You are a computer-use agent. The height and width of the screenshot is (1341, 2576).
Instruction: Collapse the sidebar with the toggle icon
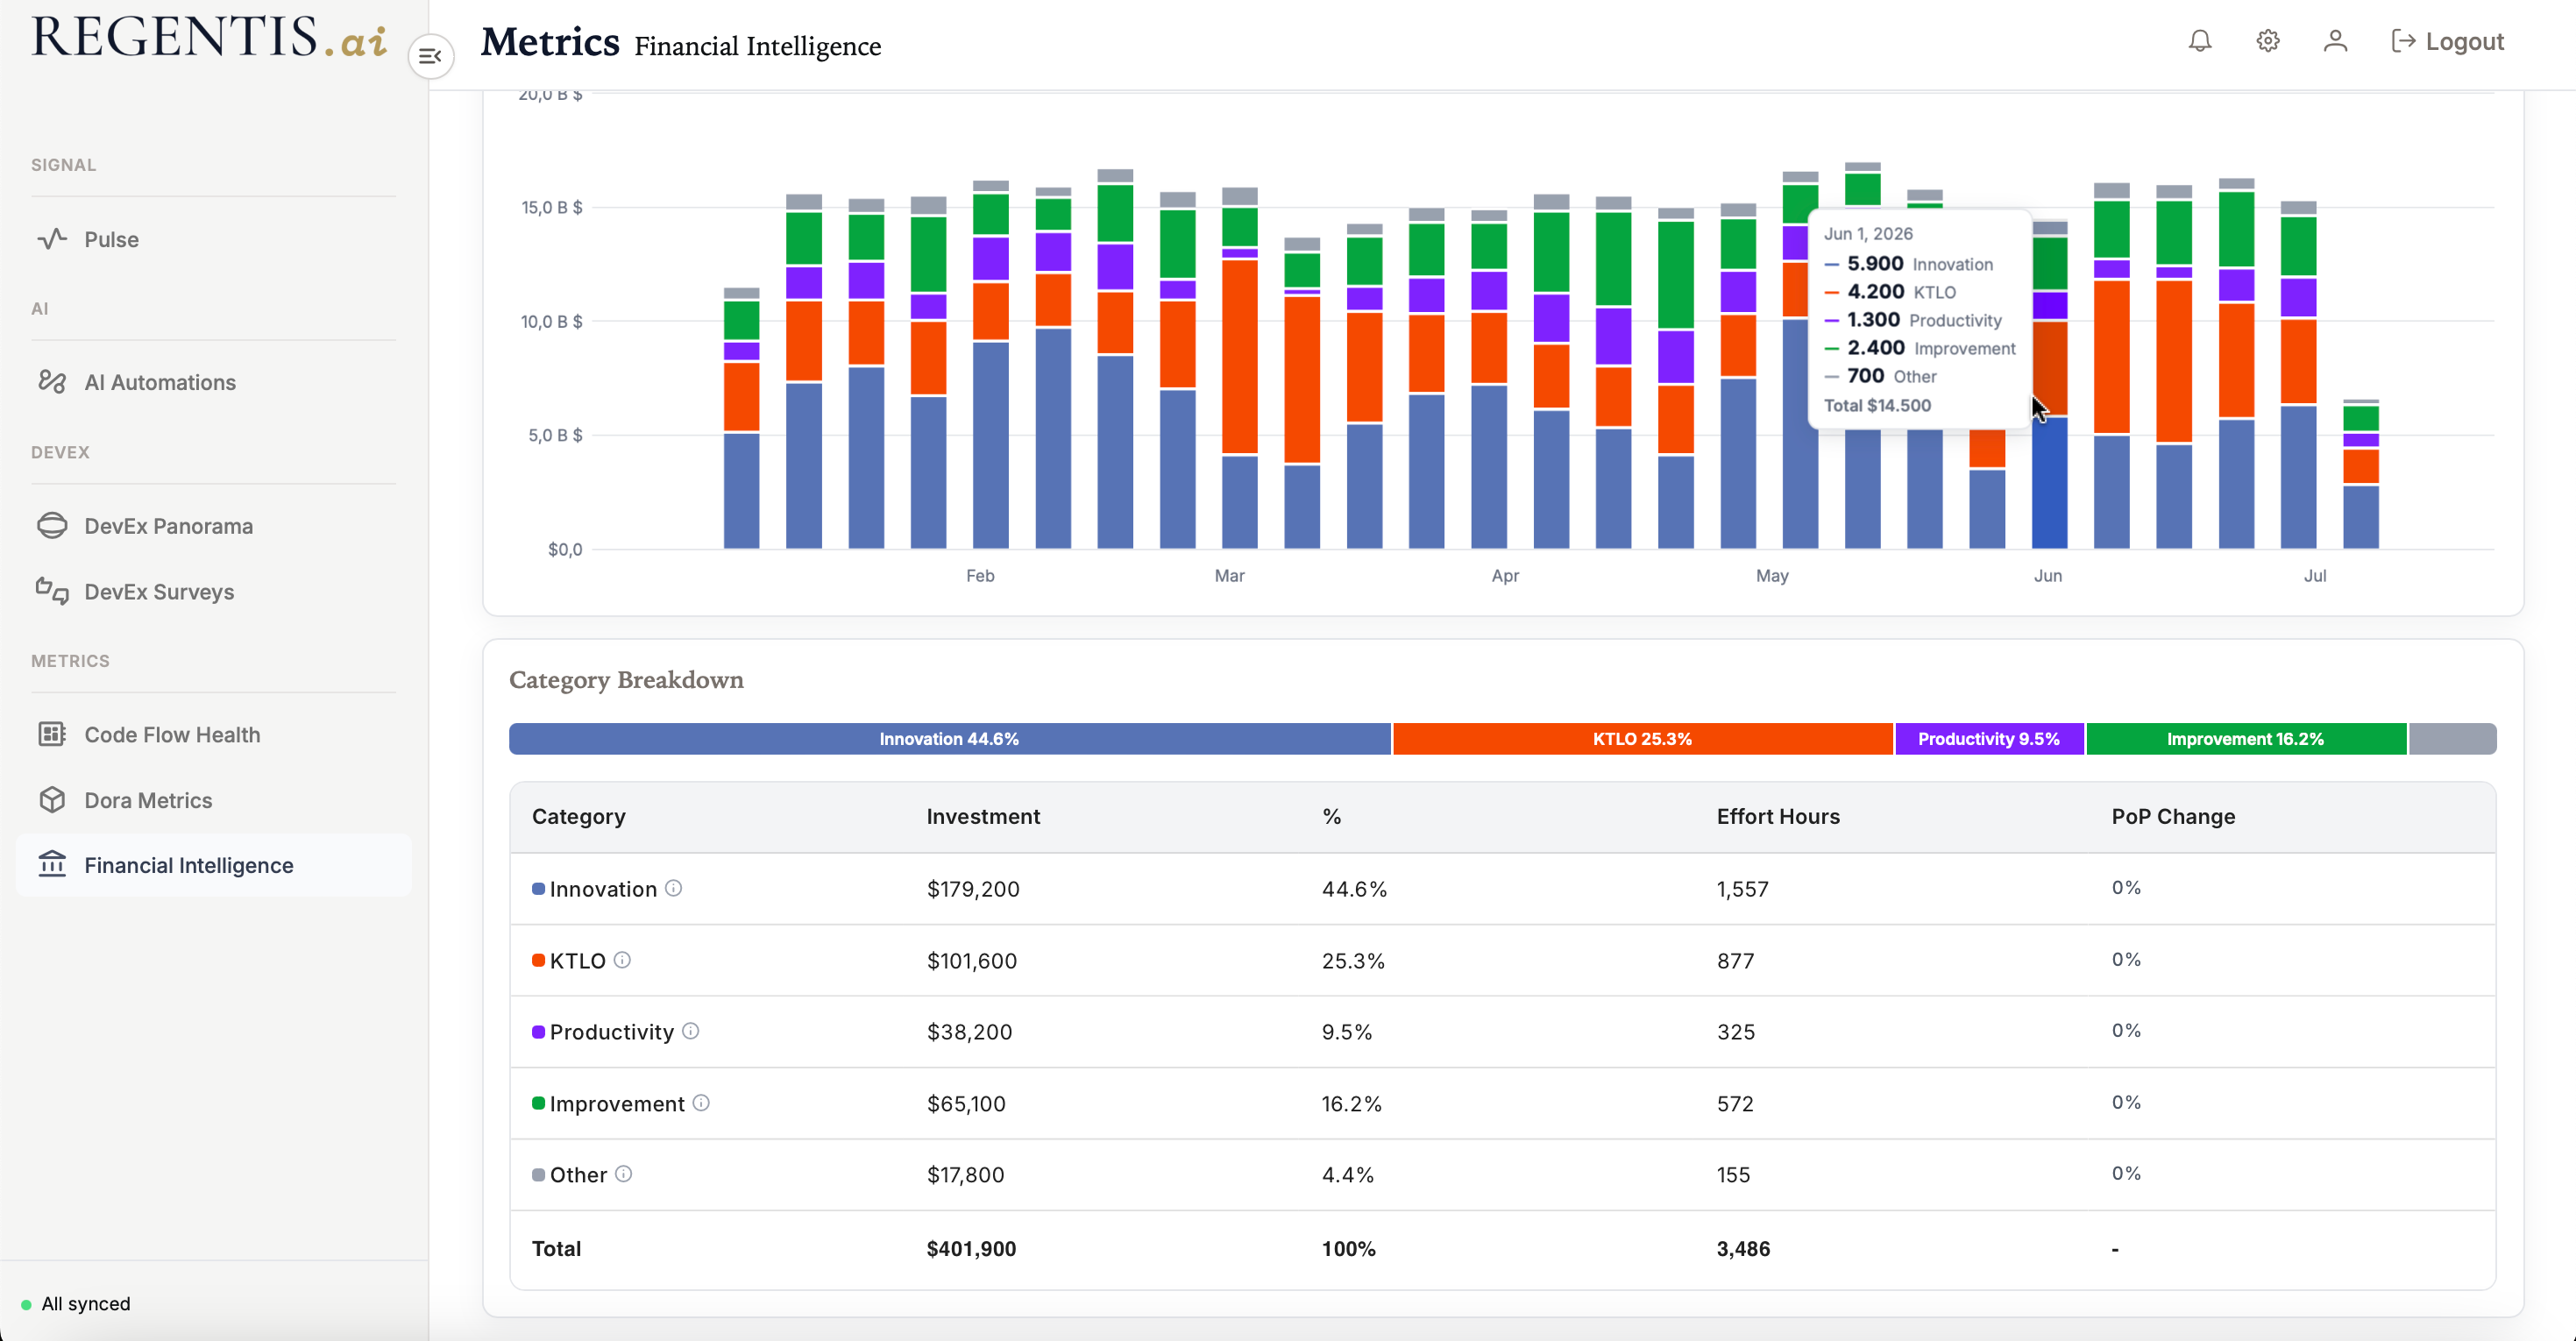point(431,56)
